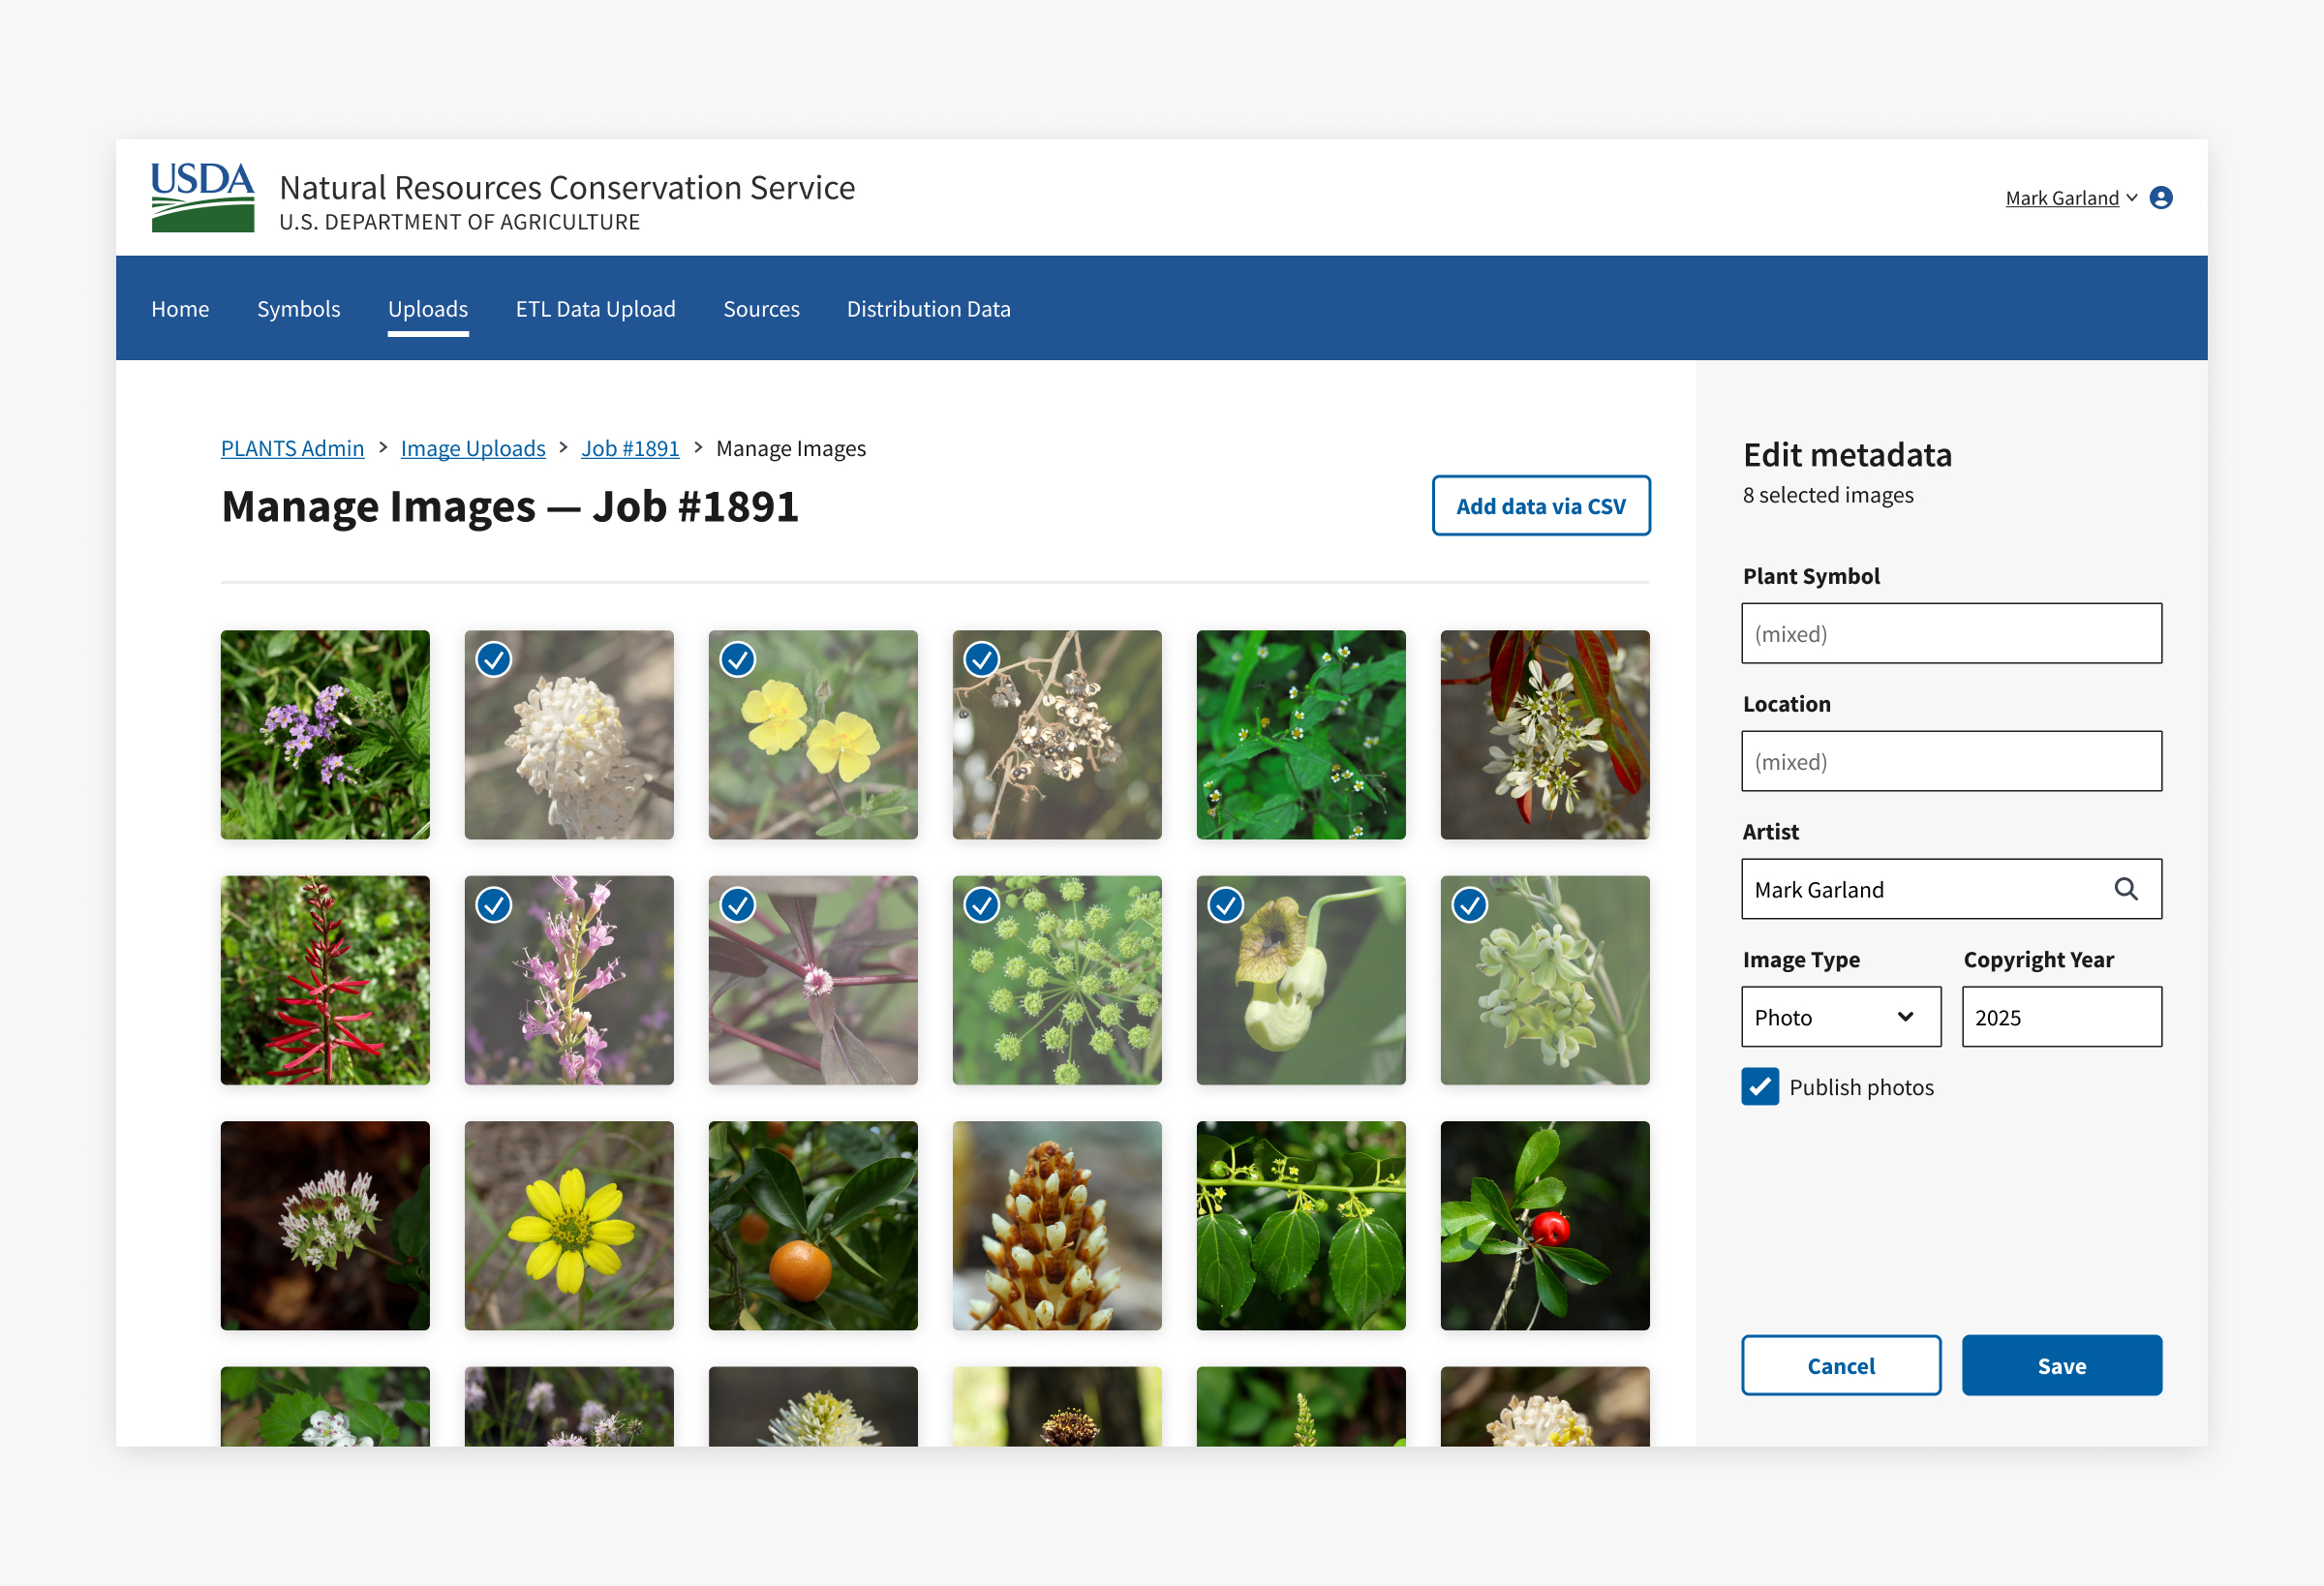The width and height of the screenshot is (2324, 1586).
Task: Uncheck the green umbel flower image
Action: pos(982,905)
